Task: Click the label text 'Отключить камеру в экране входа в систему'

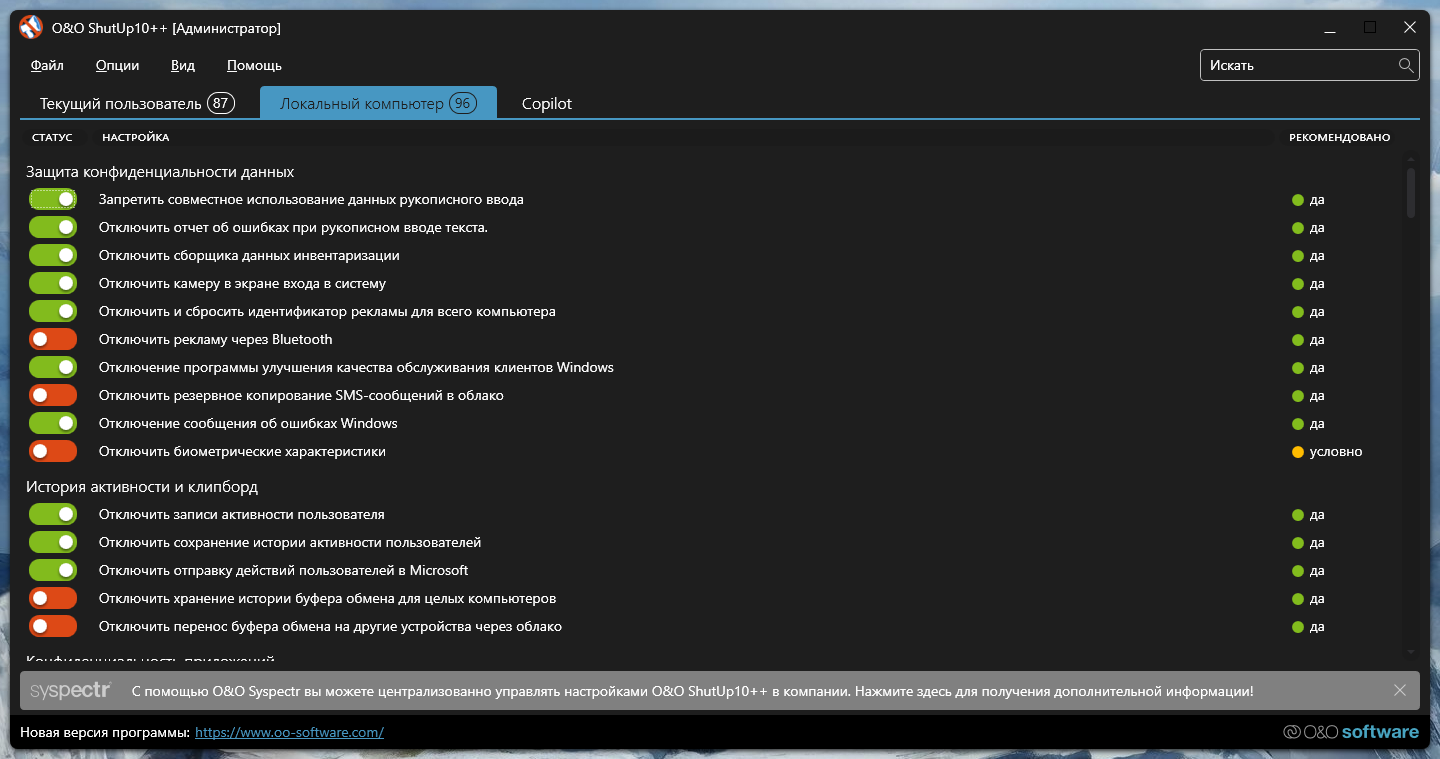Action: tap(242, 283)
